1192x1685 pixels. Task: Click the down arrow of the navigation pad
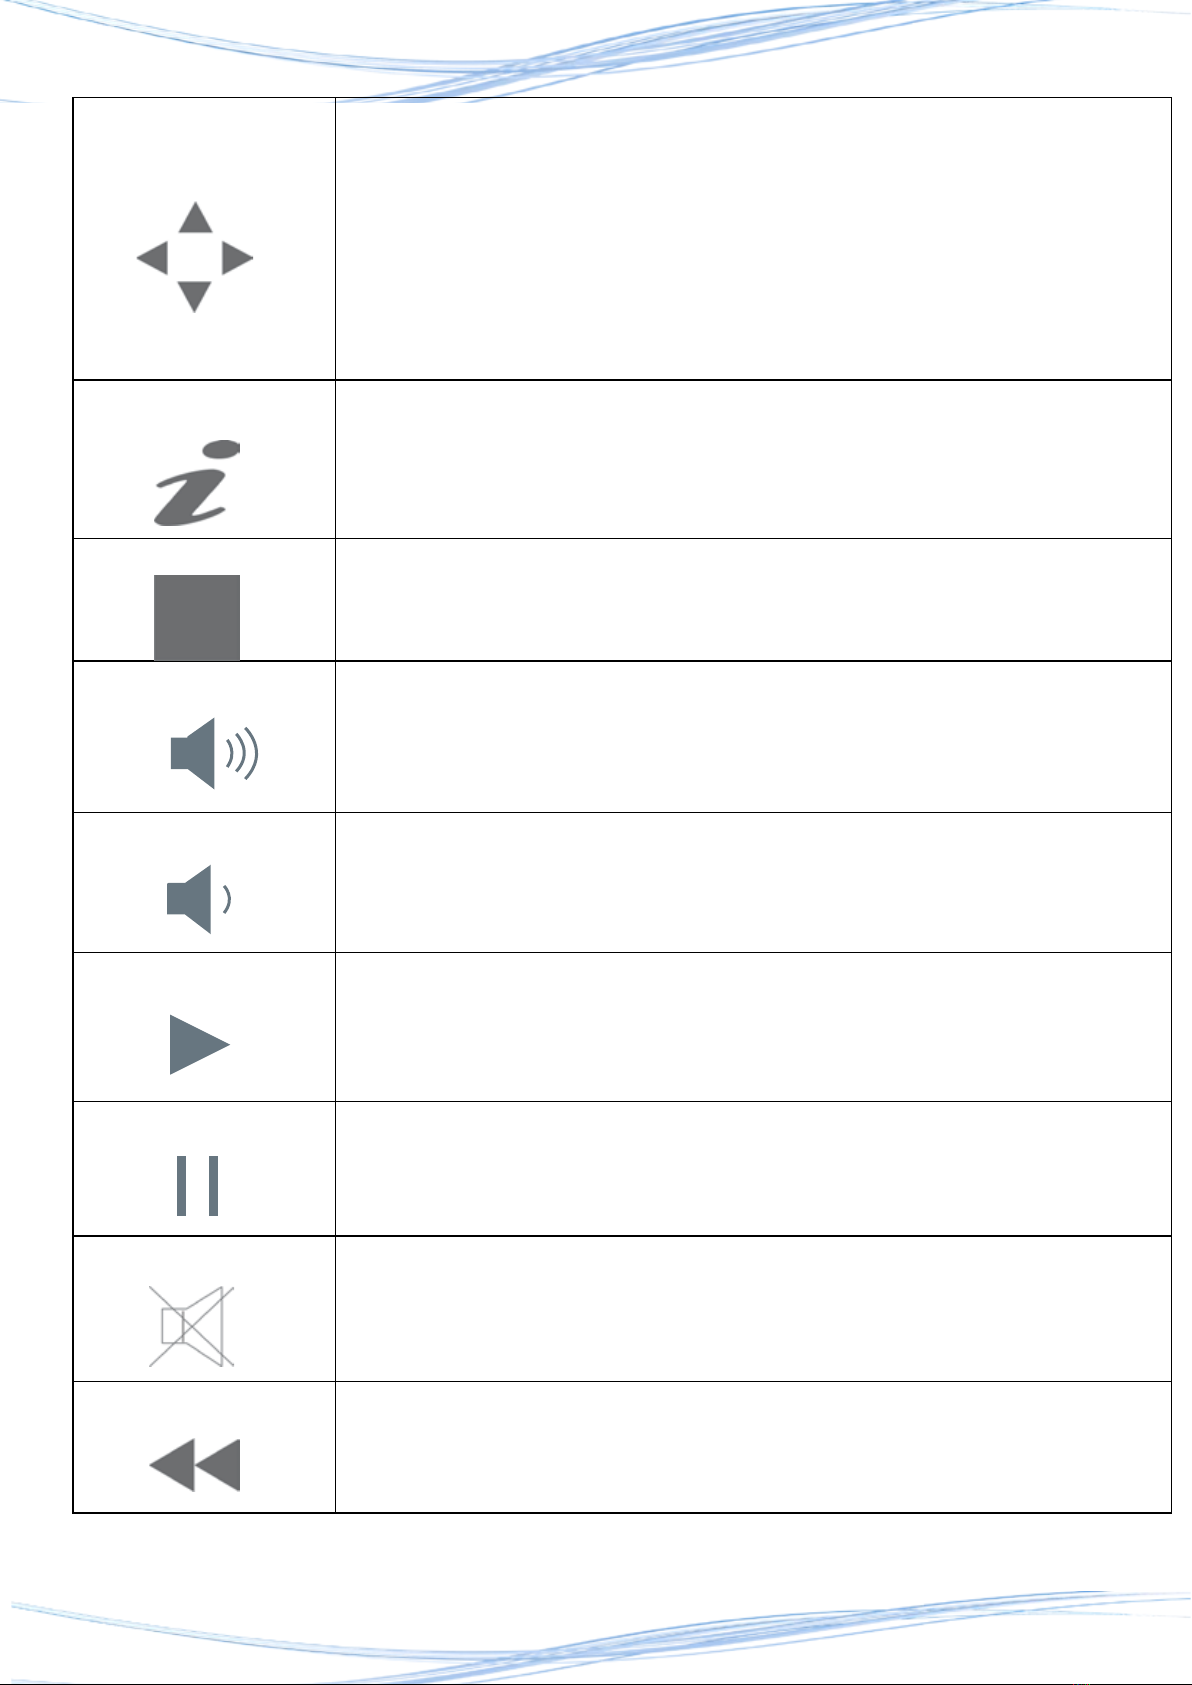(x=194, y=297)
